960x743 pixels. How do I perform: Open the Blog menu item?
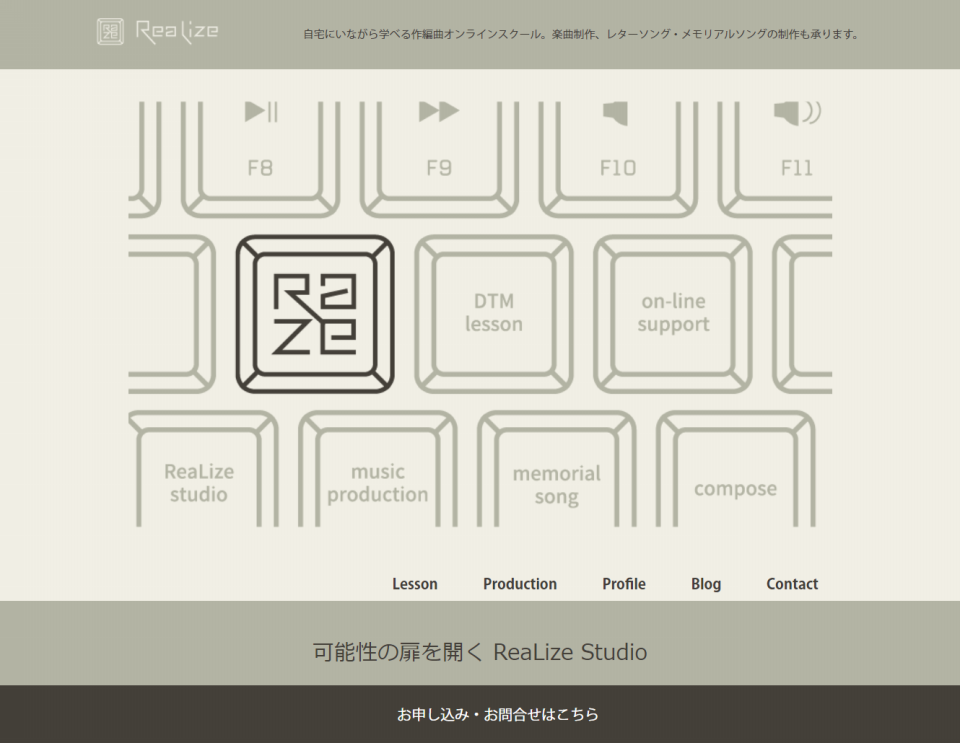coord(706,584)
